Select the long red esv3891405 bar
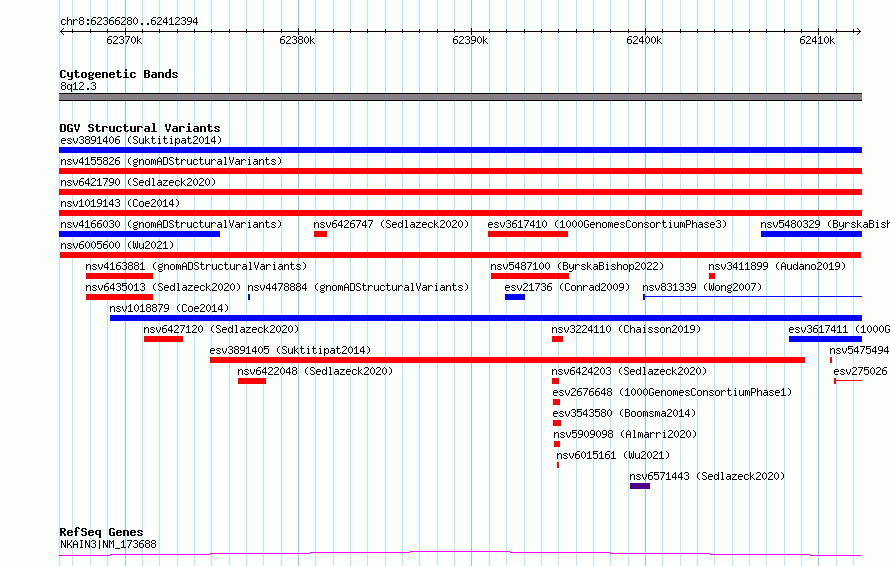Image resolution: width=890 pixels, height=566 pixels. pos(507,360)
